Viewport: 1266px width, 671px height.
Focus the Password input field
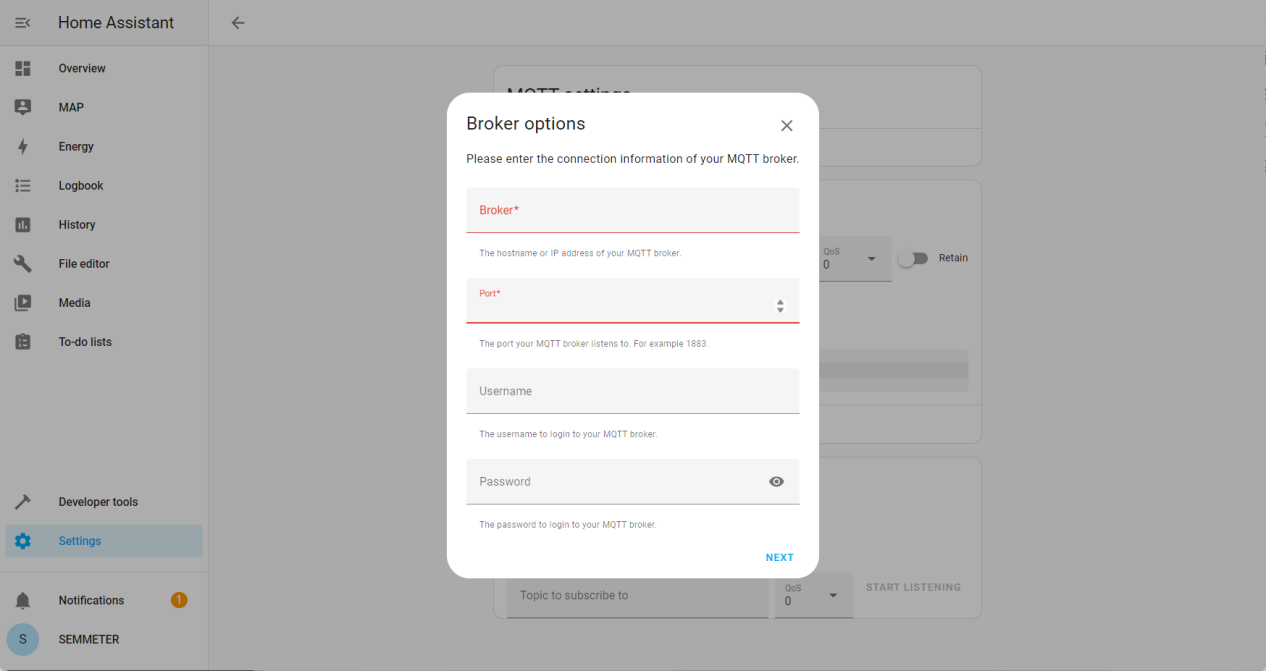point(633,482)
